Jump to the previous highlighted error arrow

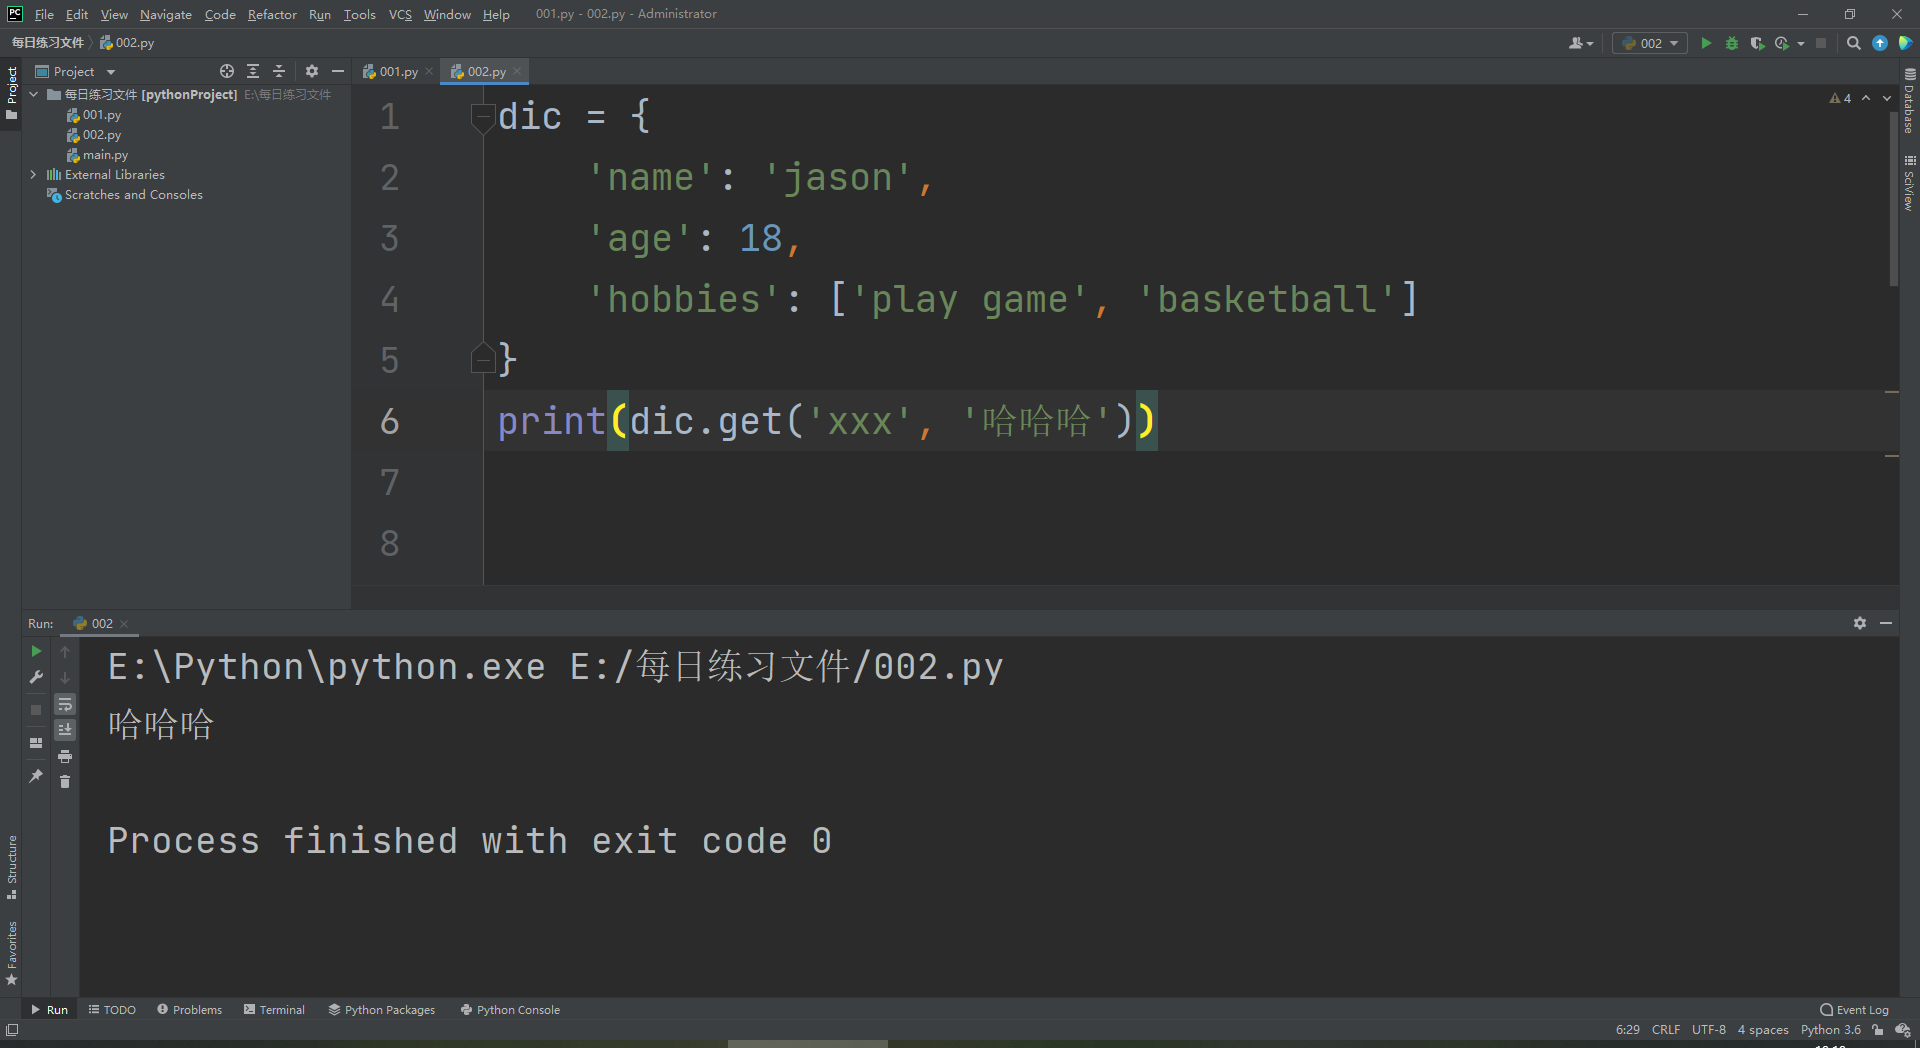pos(1866,98)
